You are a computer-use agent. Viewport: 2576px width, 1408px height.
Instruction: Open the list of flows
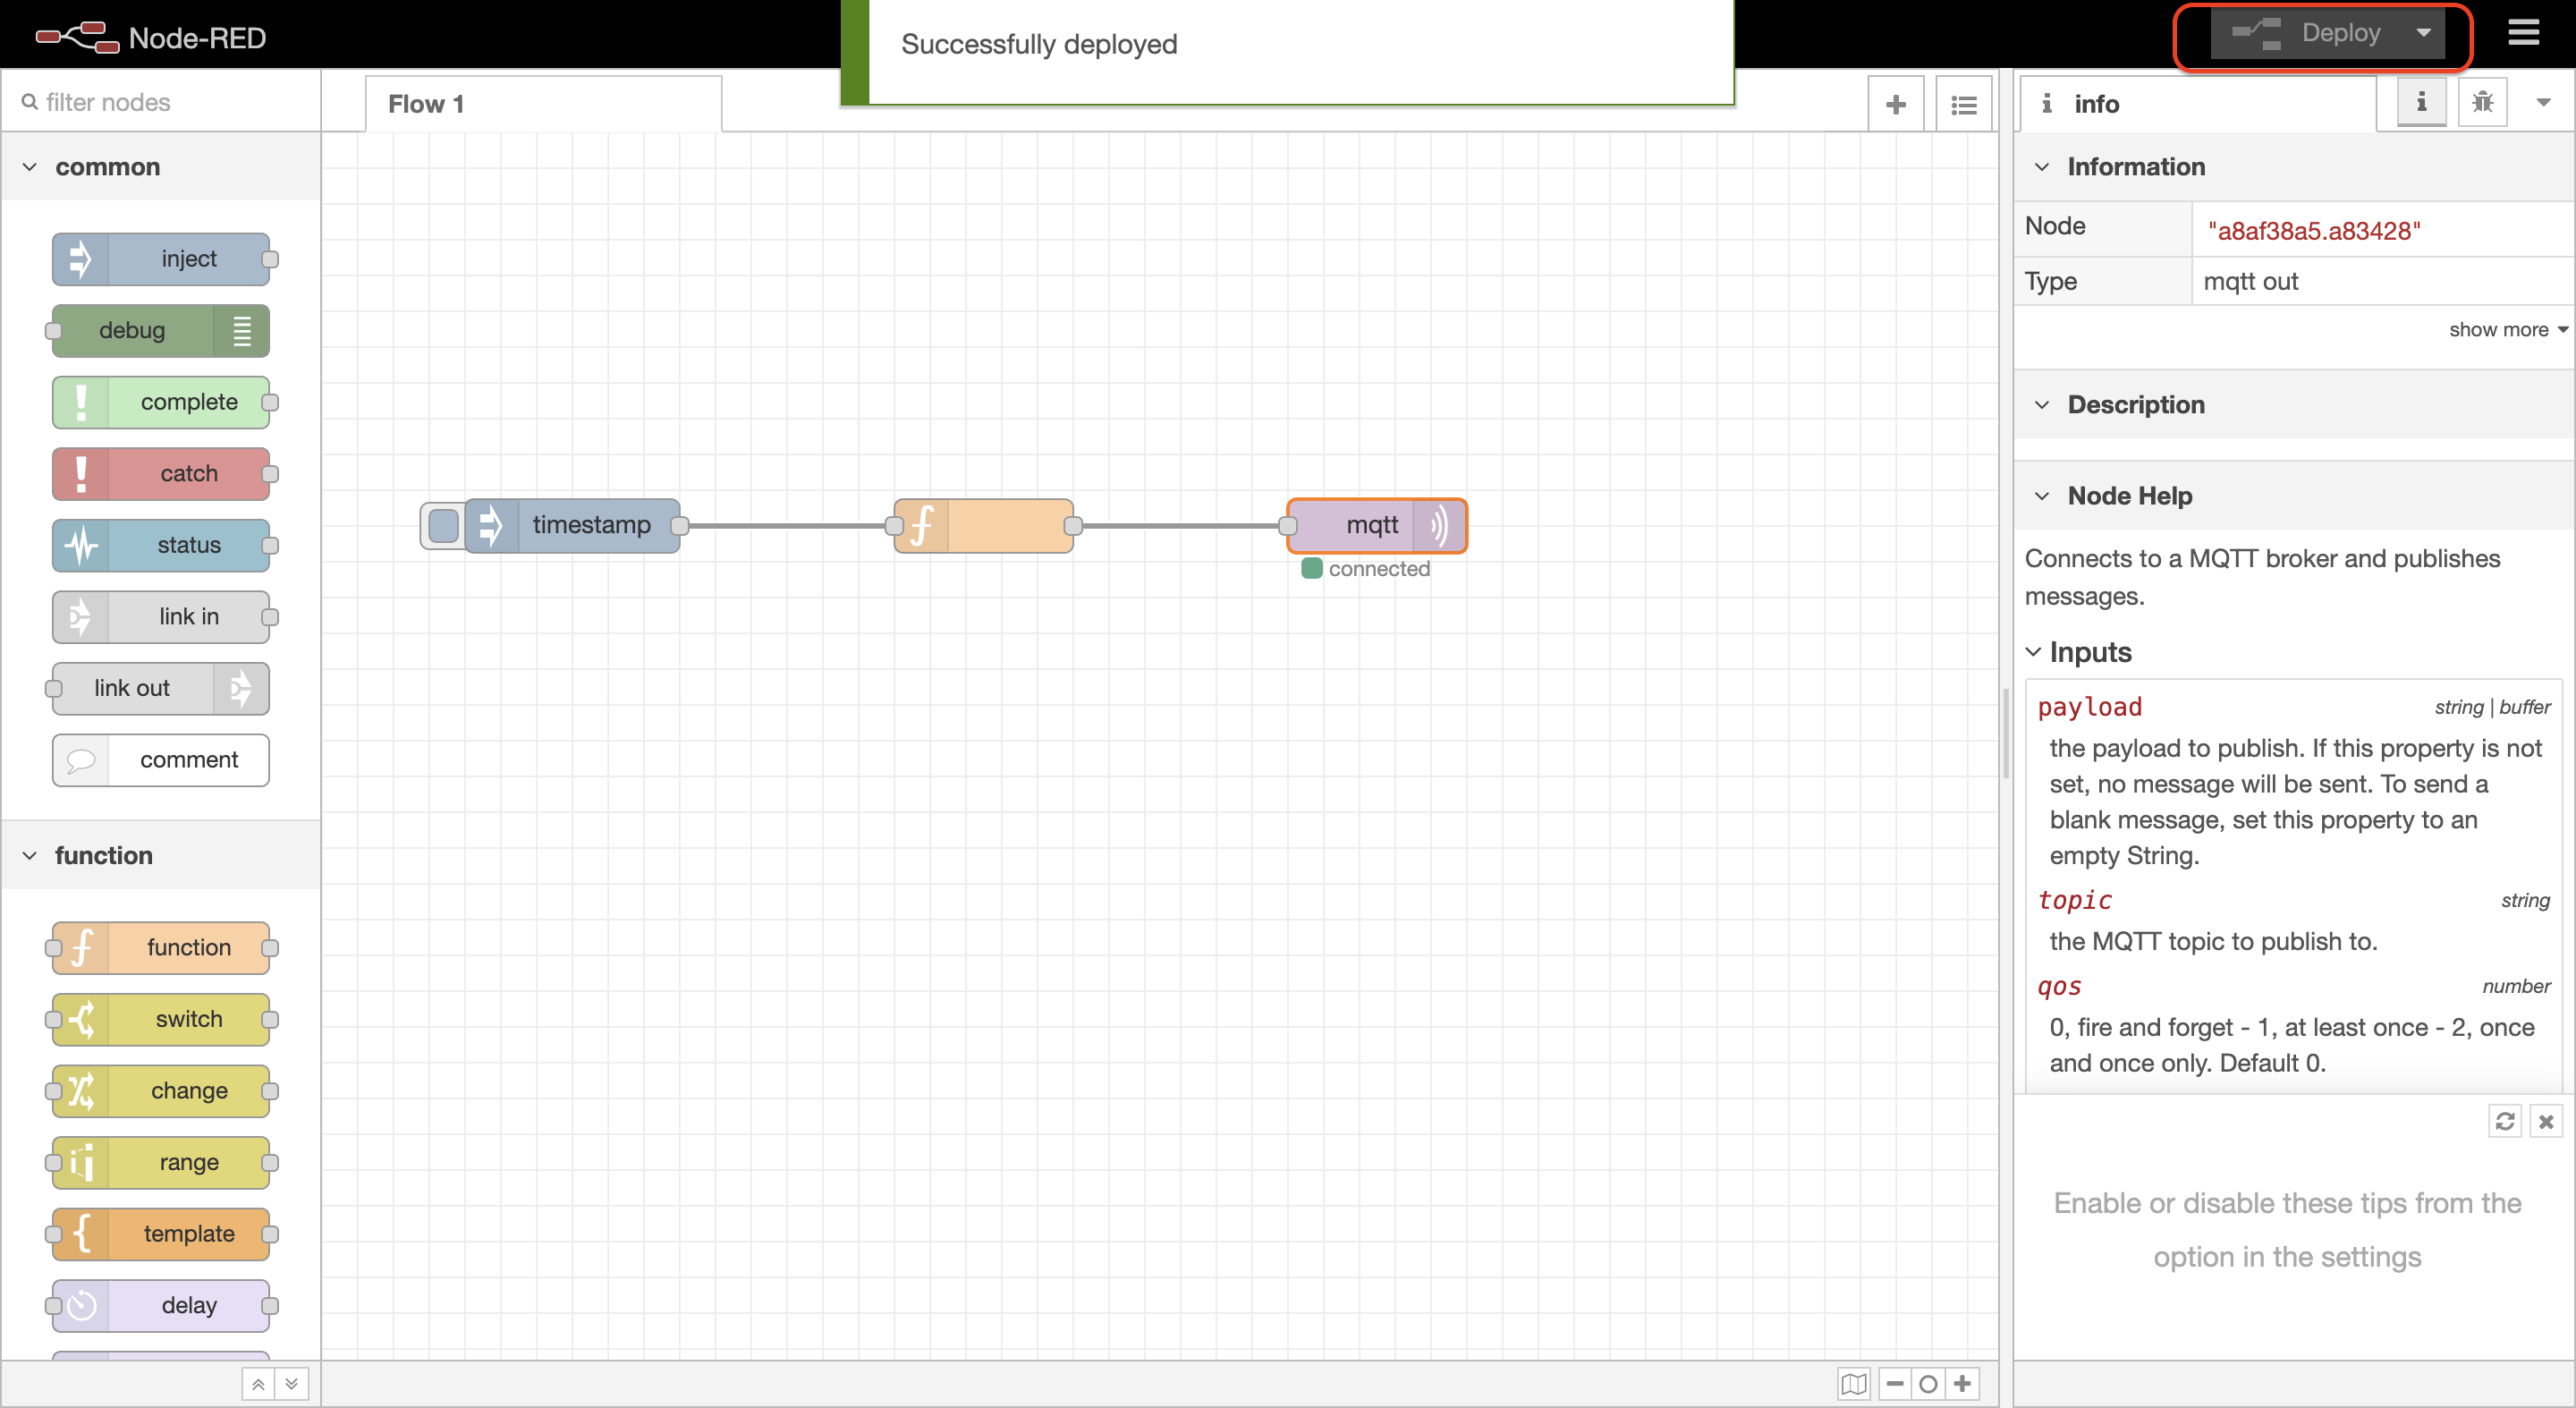point(1963,104)
